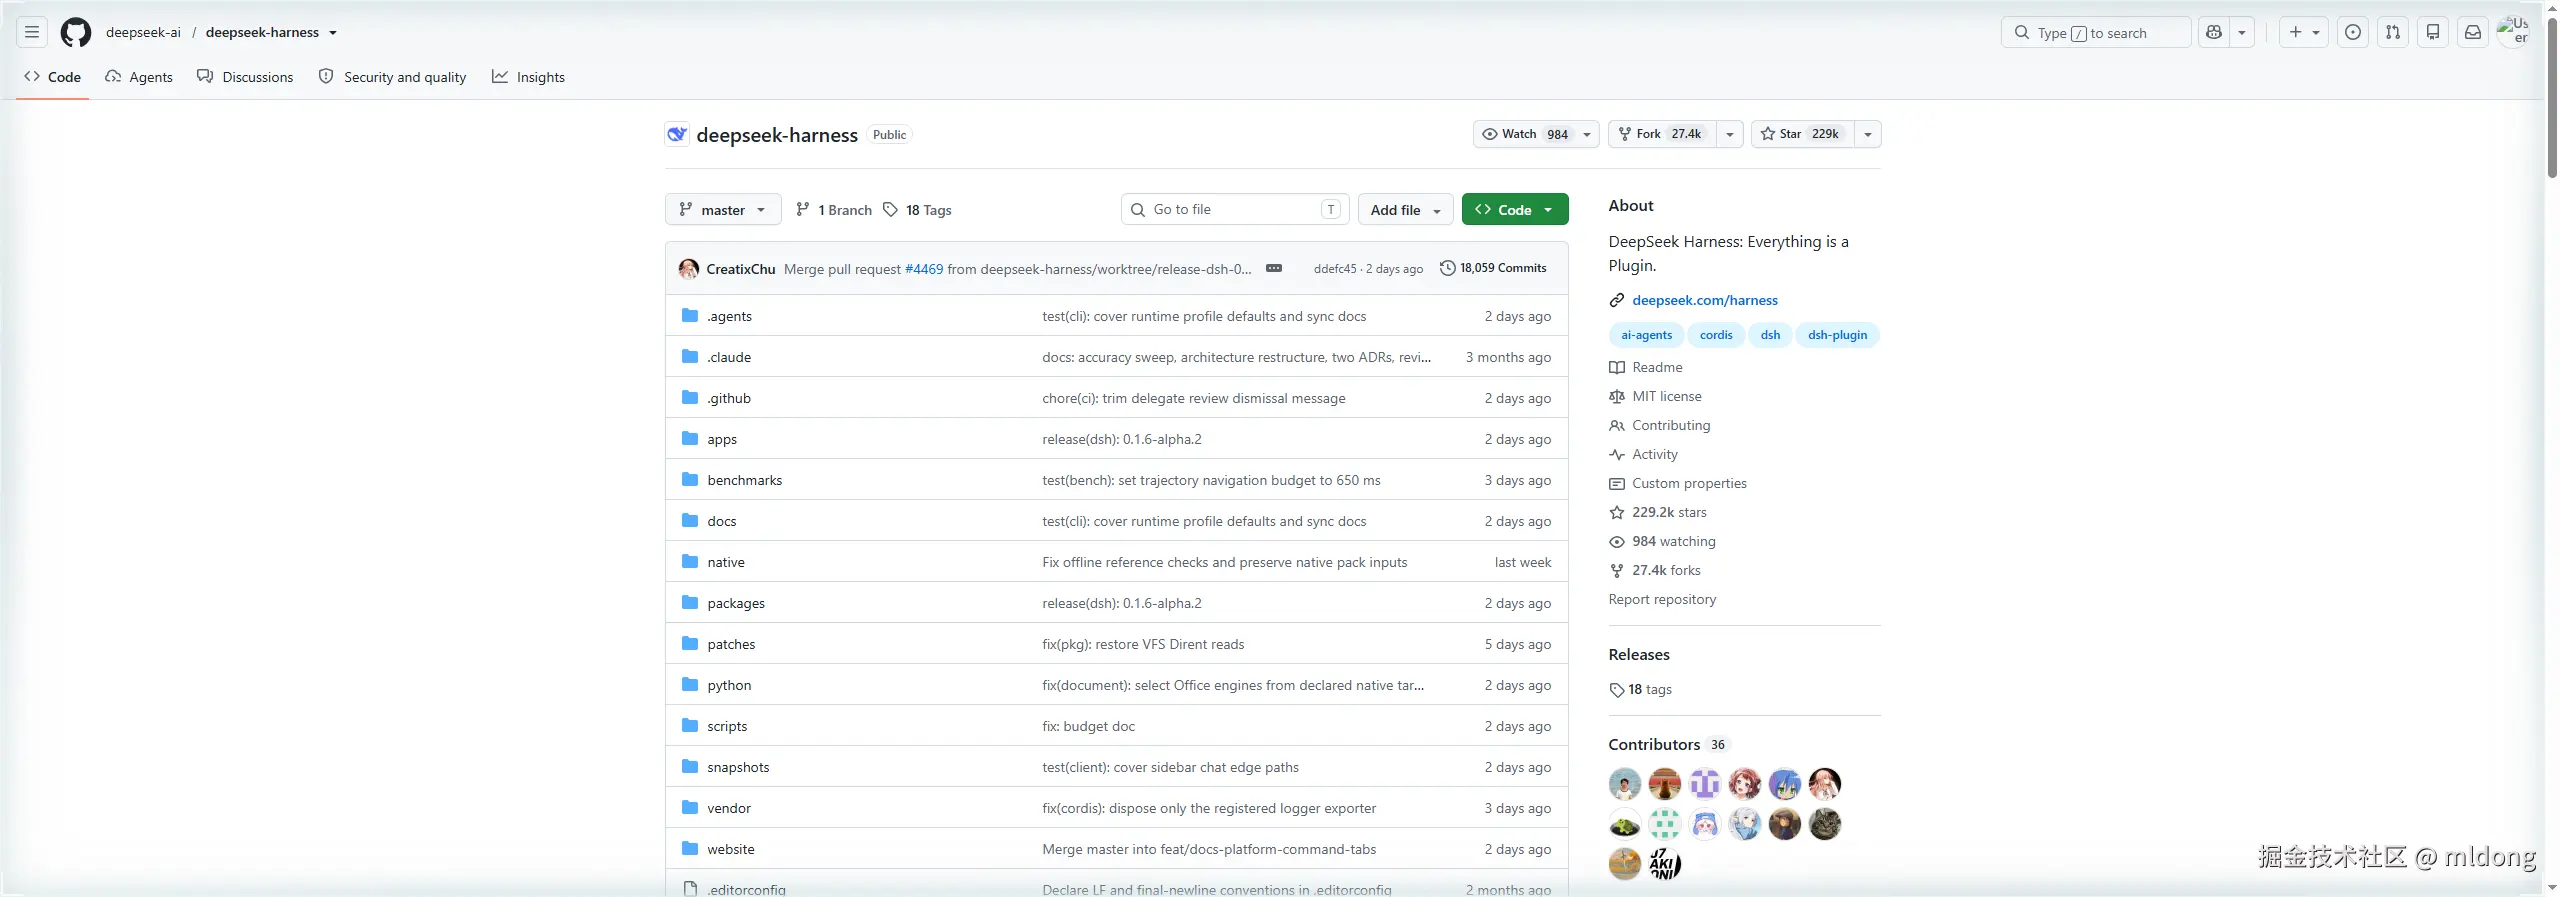Select the dsh-plugin topic tag
This screenshot has width=2560, height=897.
1837,335
